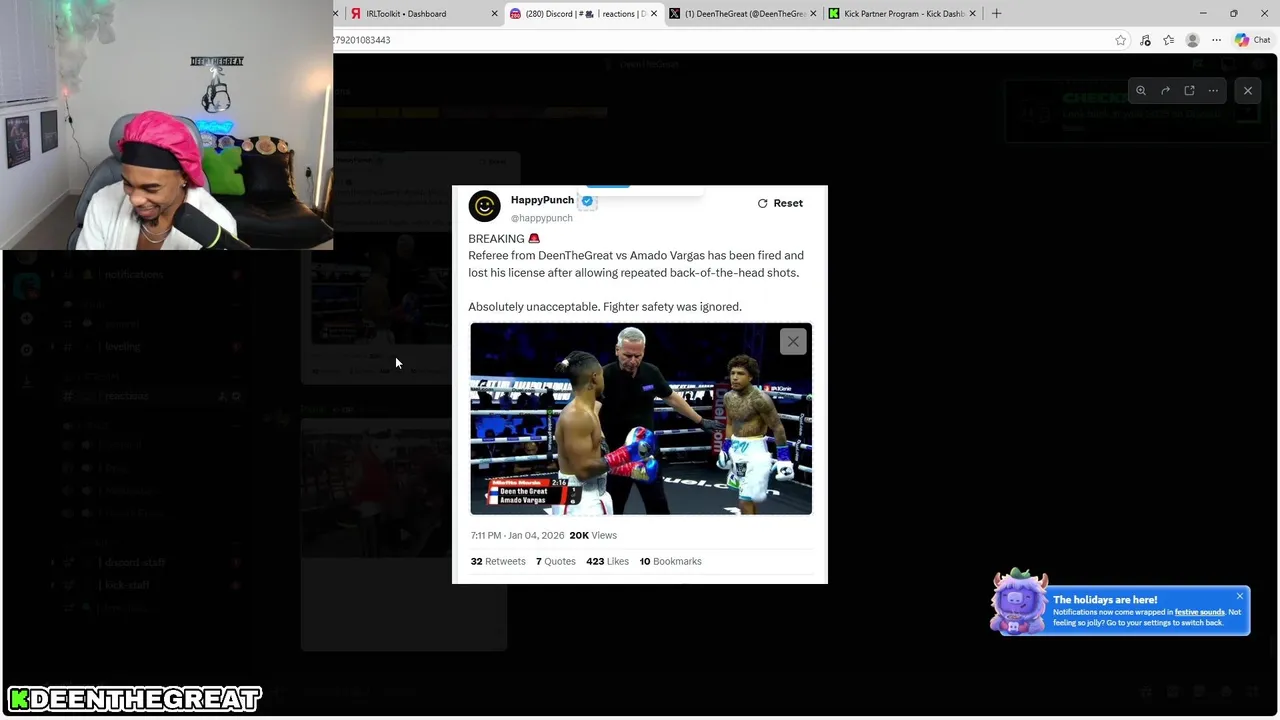
Task: Click the HappyPunch smiley avatar
Action: point(484,206)
